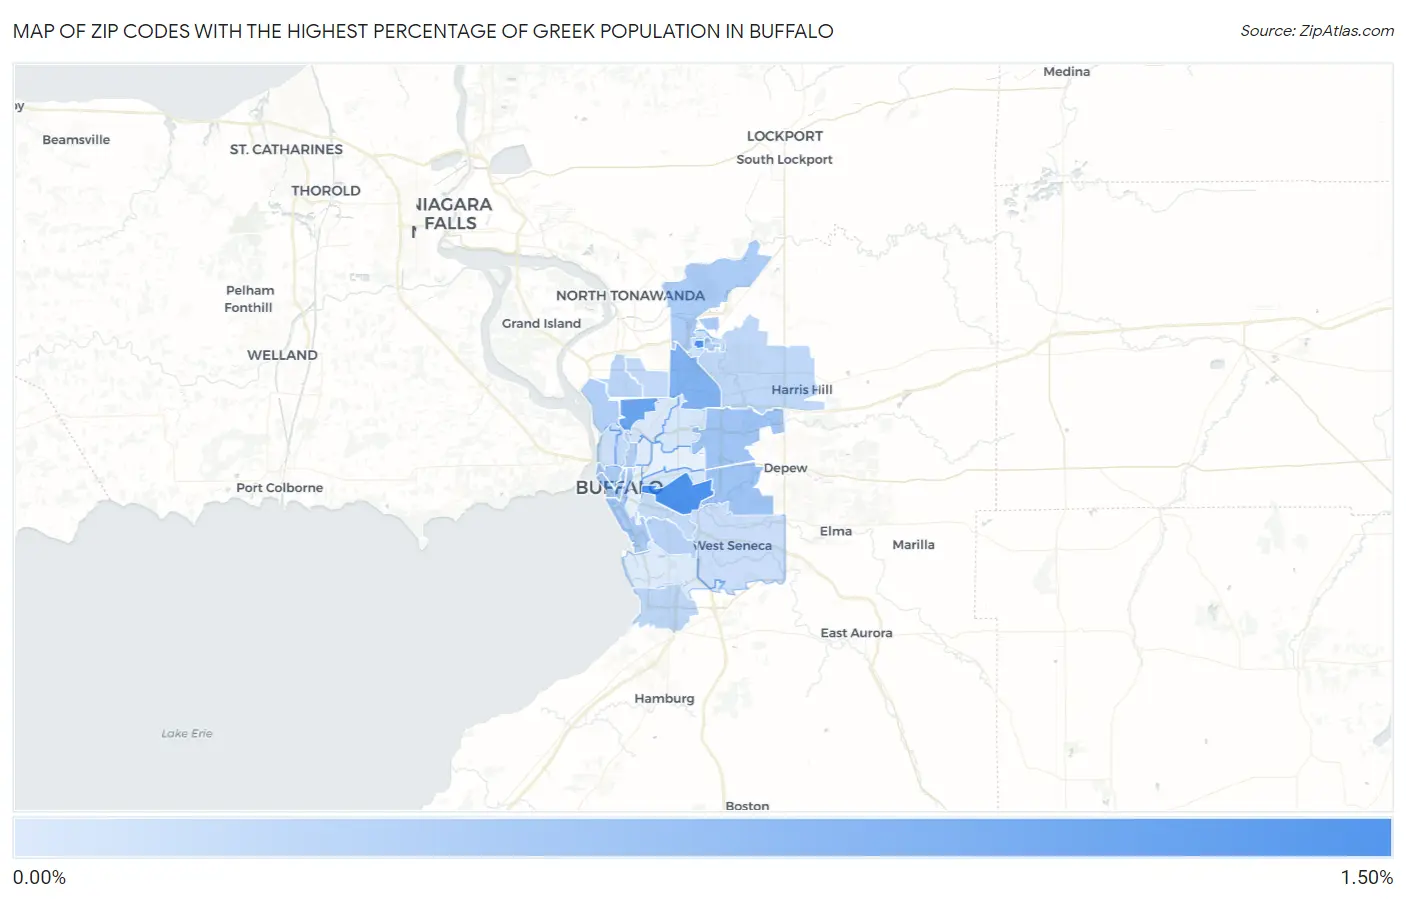Click the Source: ZipAtlas.com attribution text
This screenshot has height=899, width=1406.
pyautogui.click(x=1317, y=31)
